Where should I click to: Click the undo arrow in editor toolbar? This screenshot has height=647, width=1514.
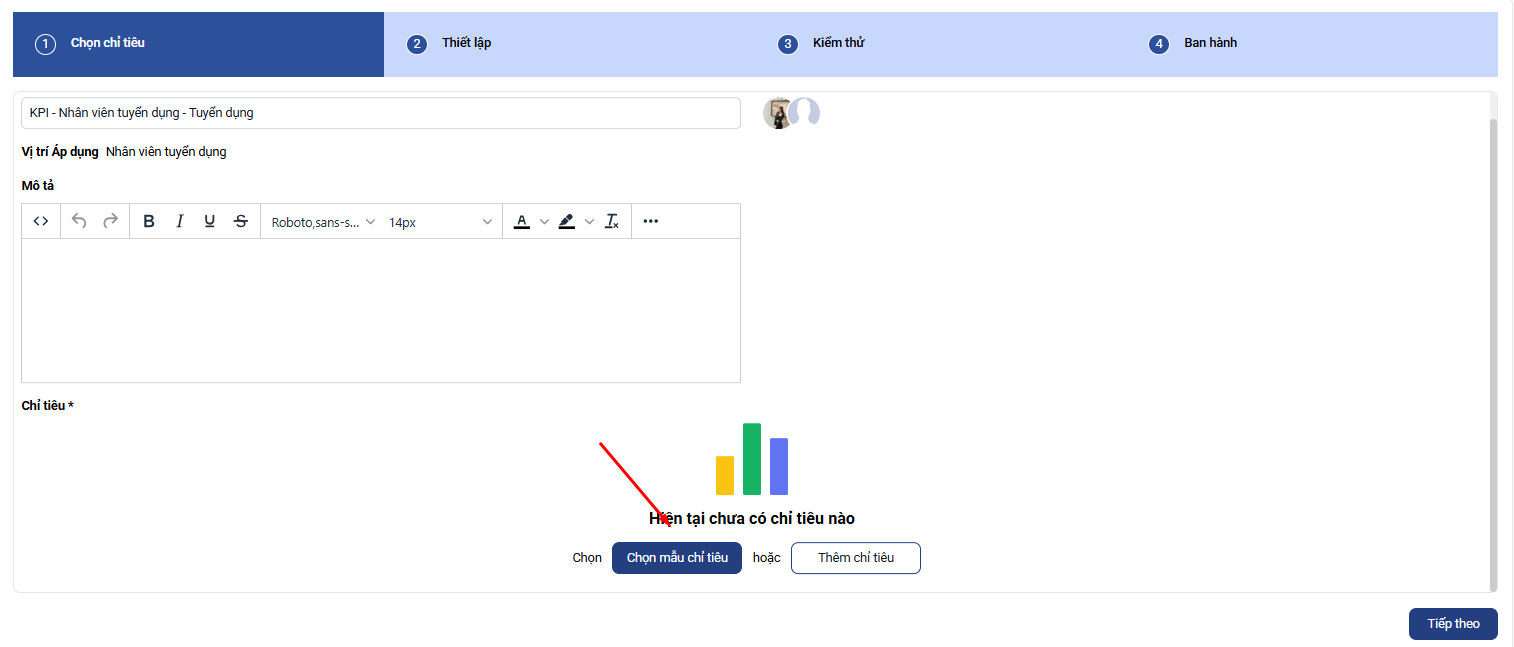pos(79,221)
